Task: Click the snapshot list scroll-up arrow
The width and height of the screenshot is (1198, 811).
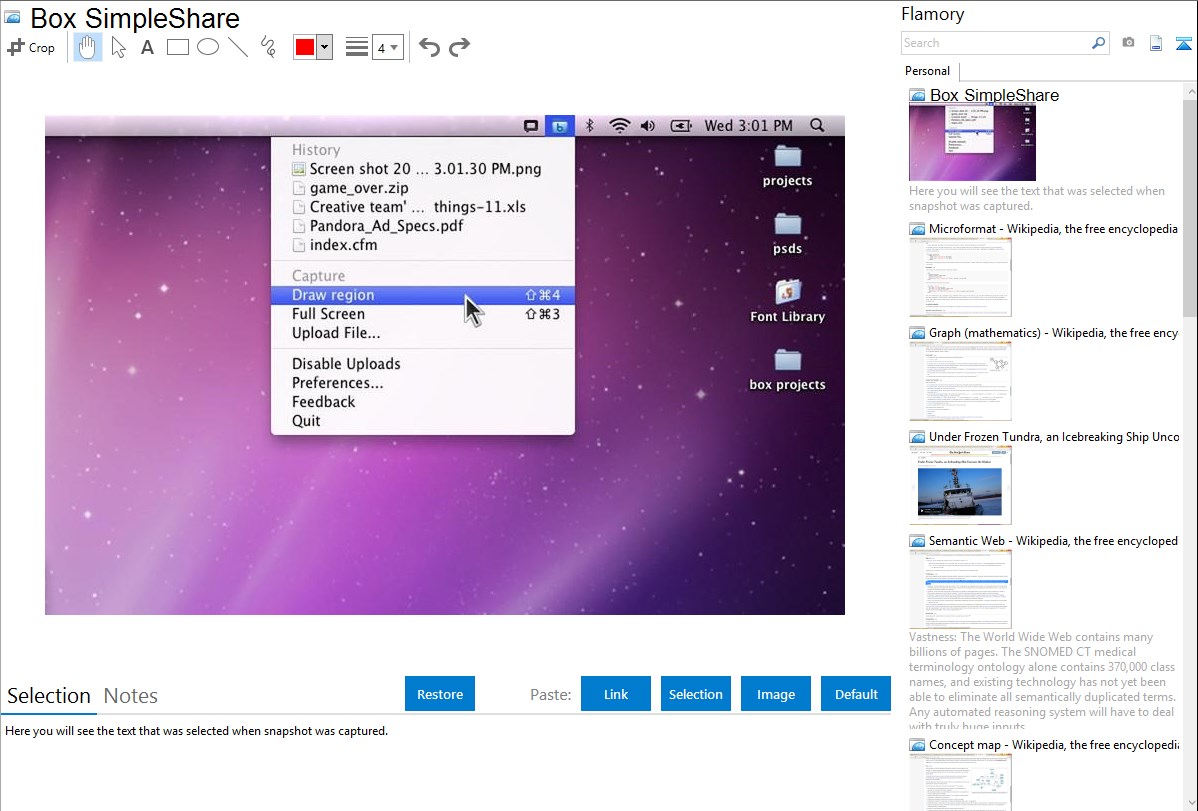Action: click(x=1190, y=91)
